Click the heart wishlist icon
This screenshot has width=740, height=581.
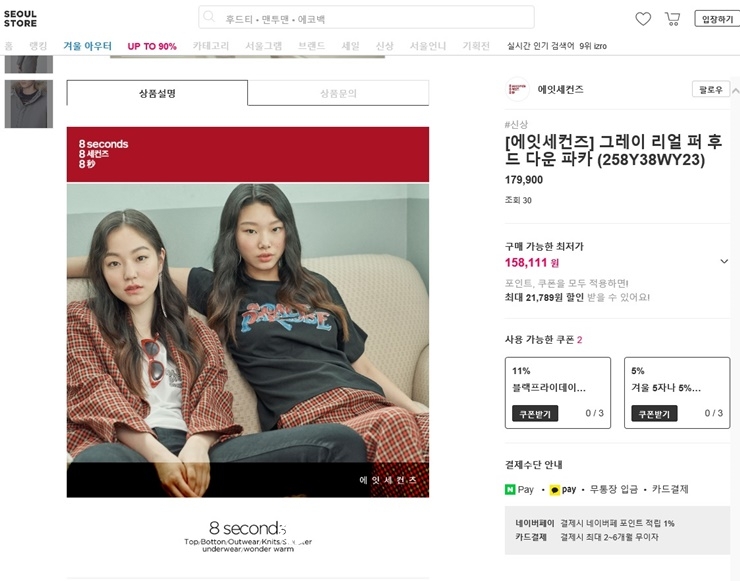[x=643, y=19]
